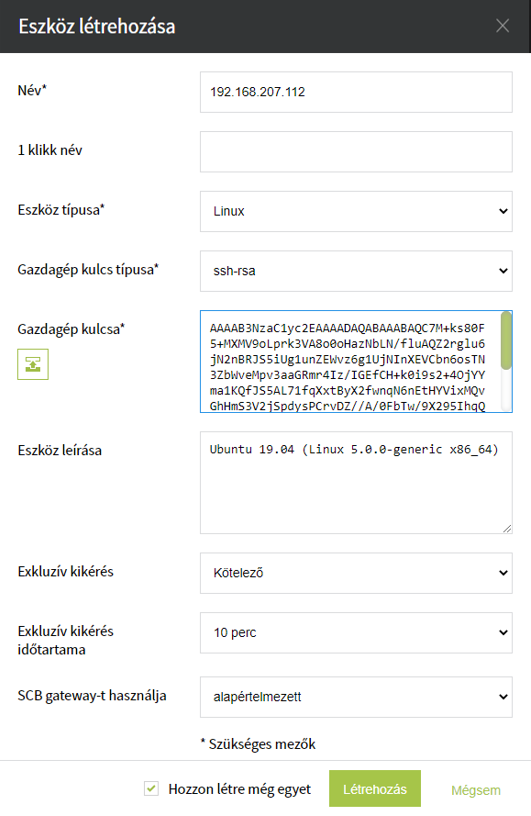Screen dimensions: 531x816
Task: Close the Eszköz létrehozása dialog
Action: [x=502, y=26]
